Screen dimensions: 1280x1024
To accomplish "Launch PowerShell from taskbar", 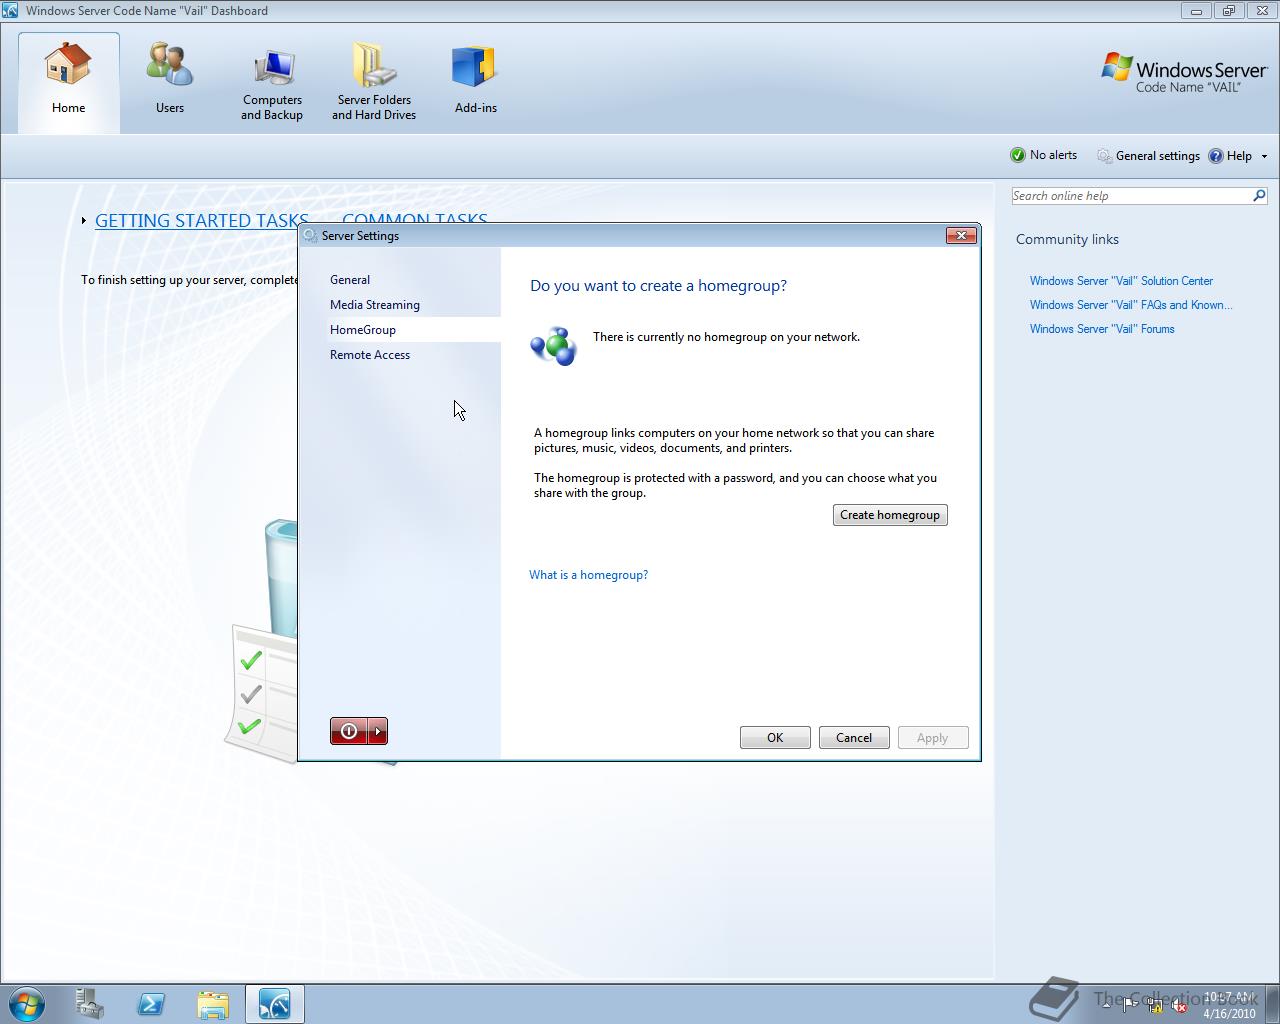I will (151, 1004).
